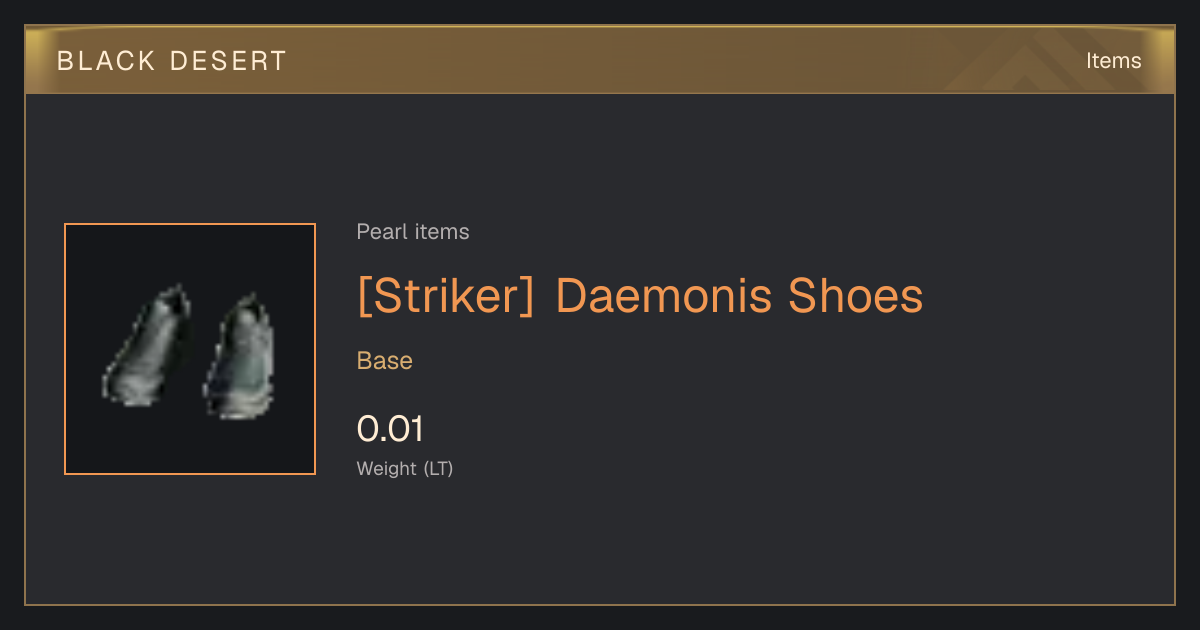The height and width of the screenshot is (630, 1200).
Task: Click the word Striker in title
Action: point(446,296)
